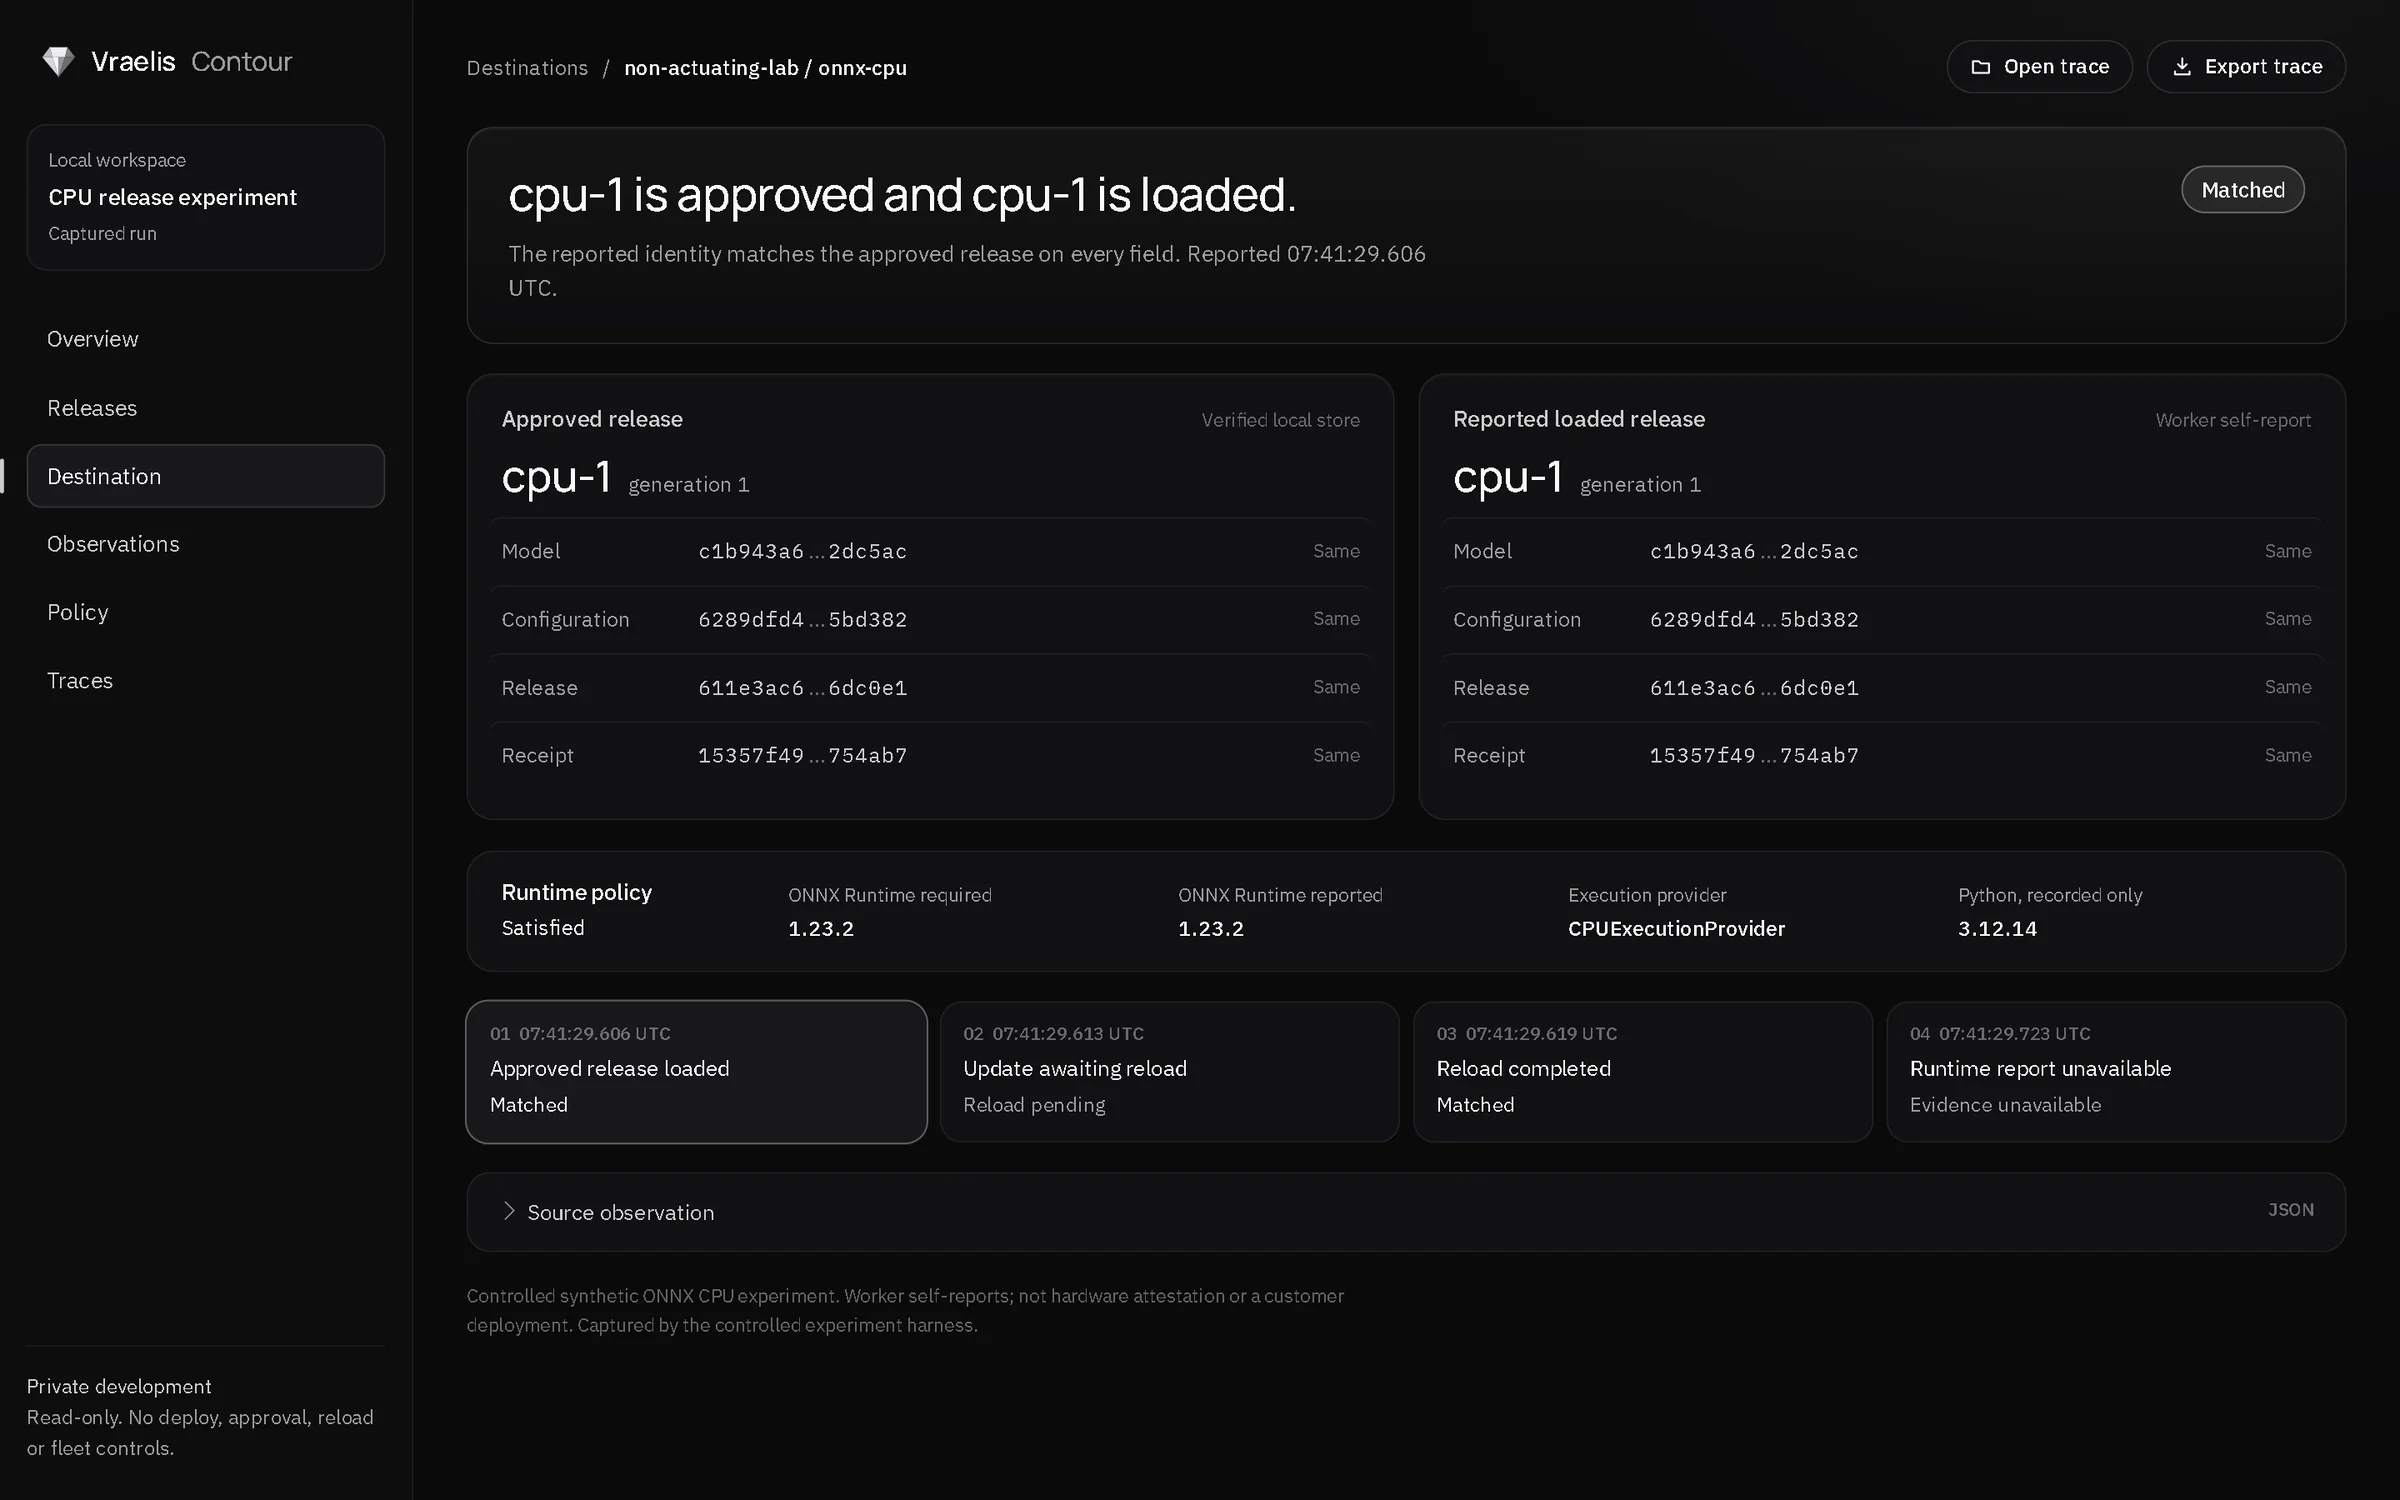
Task: Select the 02 Update awaiting reload event card
Action: click(1169, 1072)
